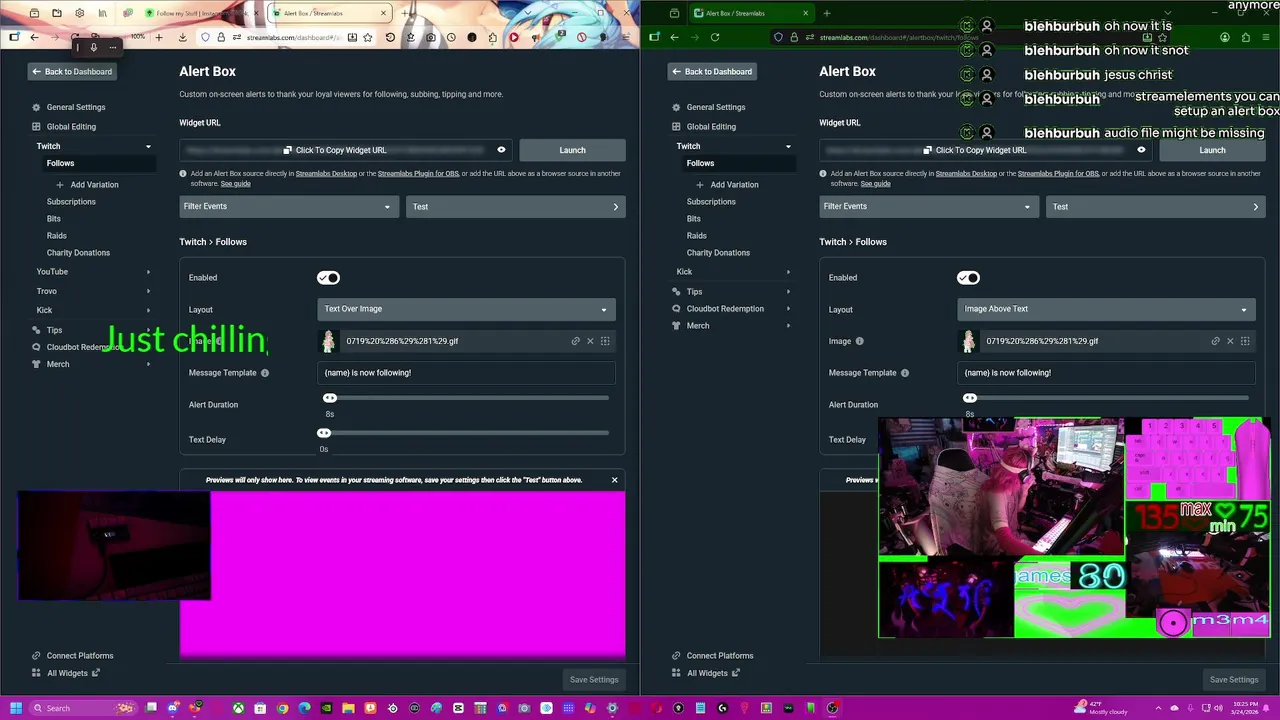Image resolution: width=1280 pixels, height=720 pixels.
Task: Open Test menu in right window
Action: 1156,207
